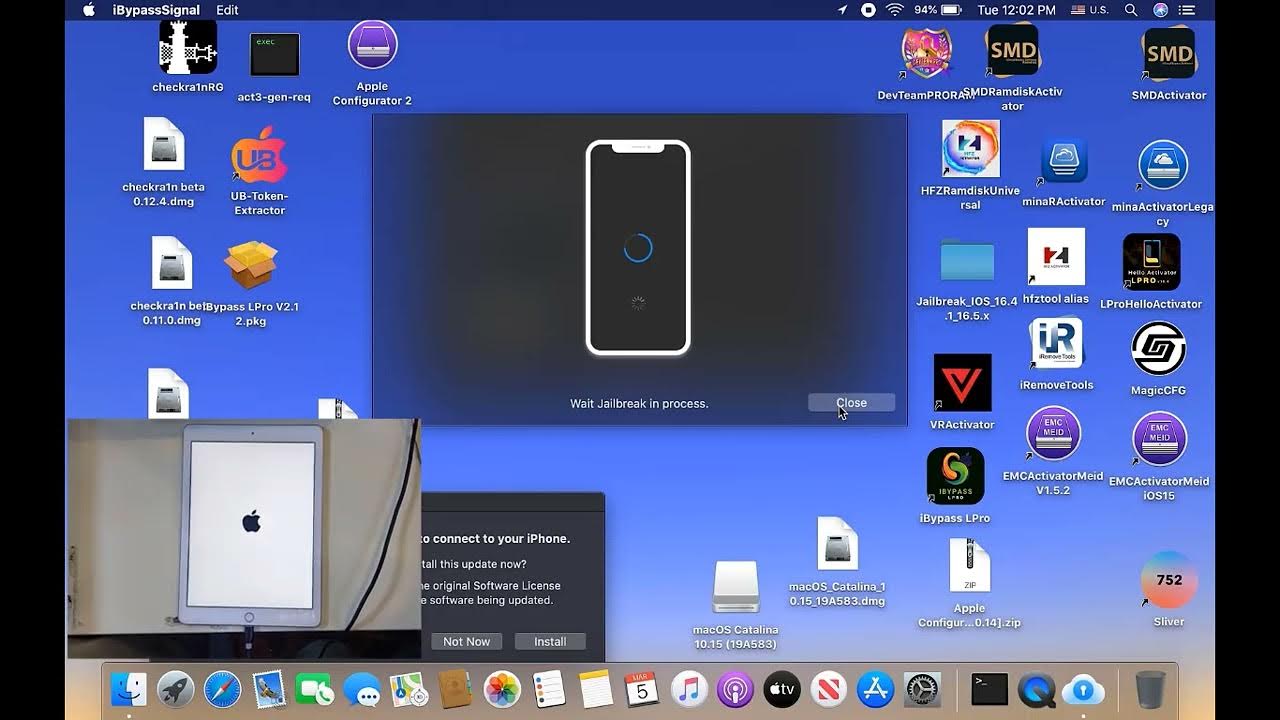This screenshot has width=1280, height=720.
Task: Open the Mail stamp app in the dock
Action: pyautogui.click(x=269, y=690)
